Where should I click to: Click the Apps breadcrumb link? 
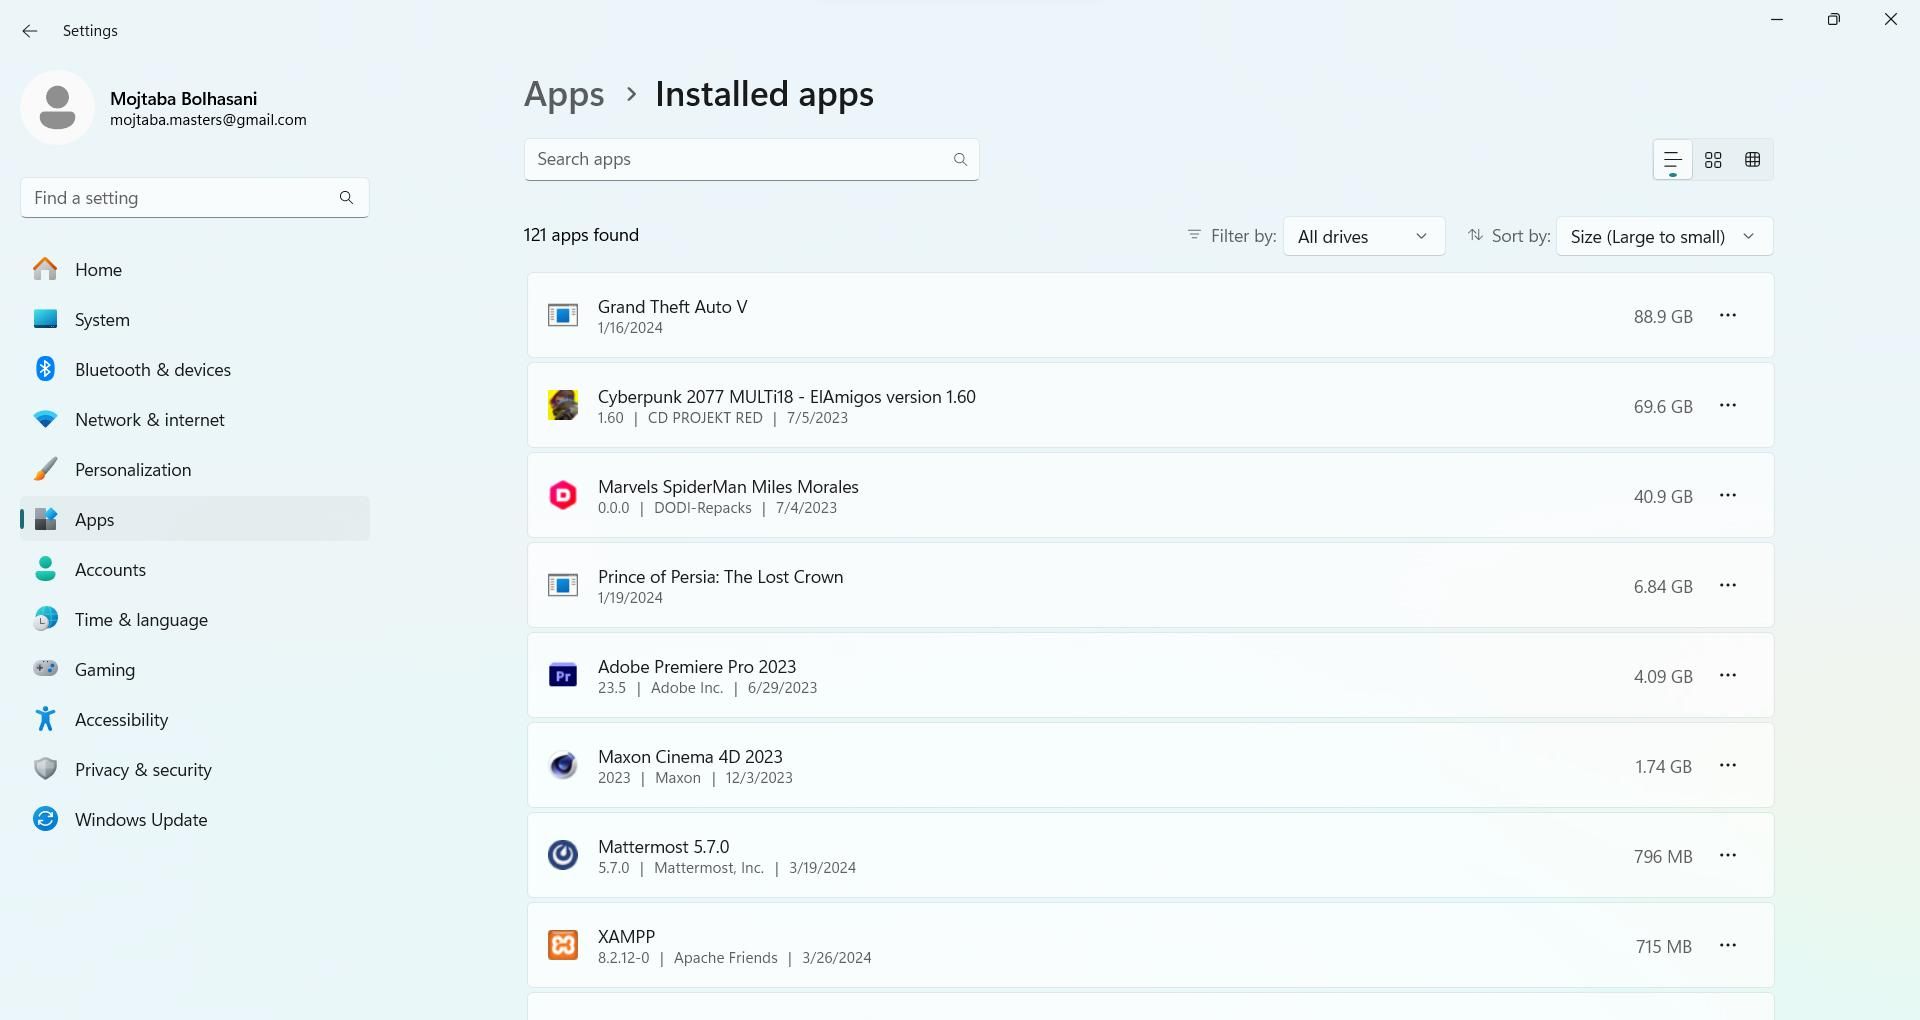point(564,95)
